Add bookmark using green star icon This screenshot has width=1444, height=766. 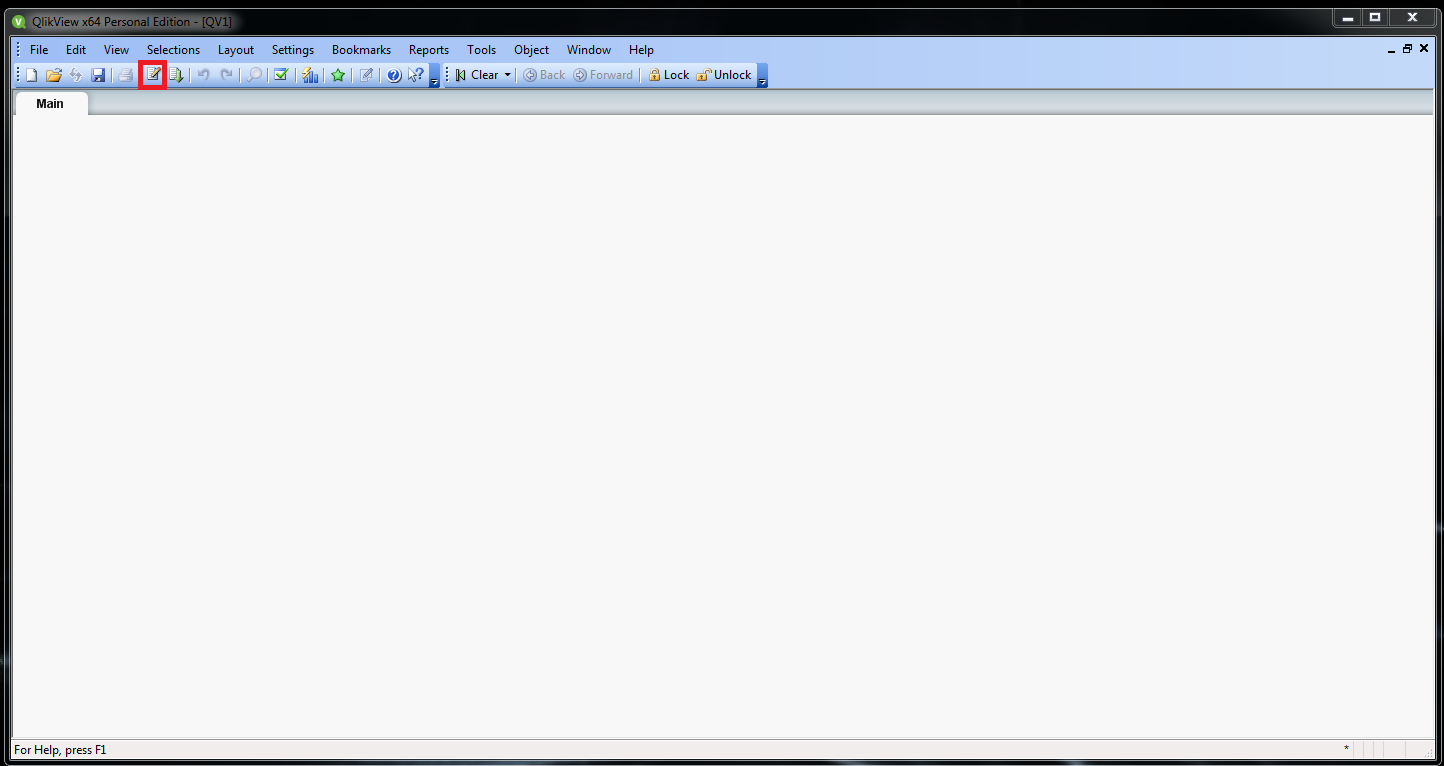(x=338, y=75)
